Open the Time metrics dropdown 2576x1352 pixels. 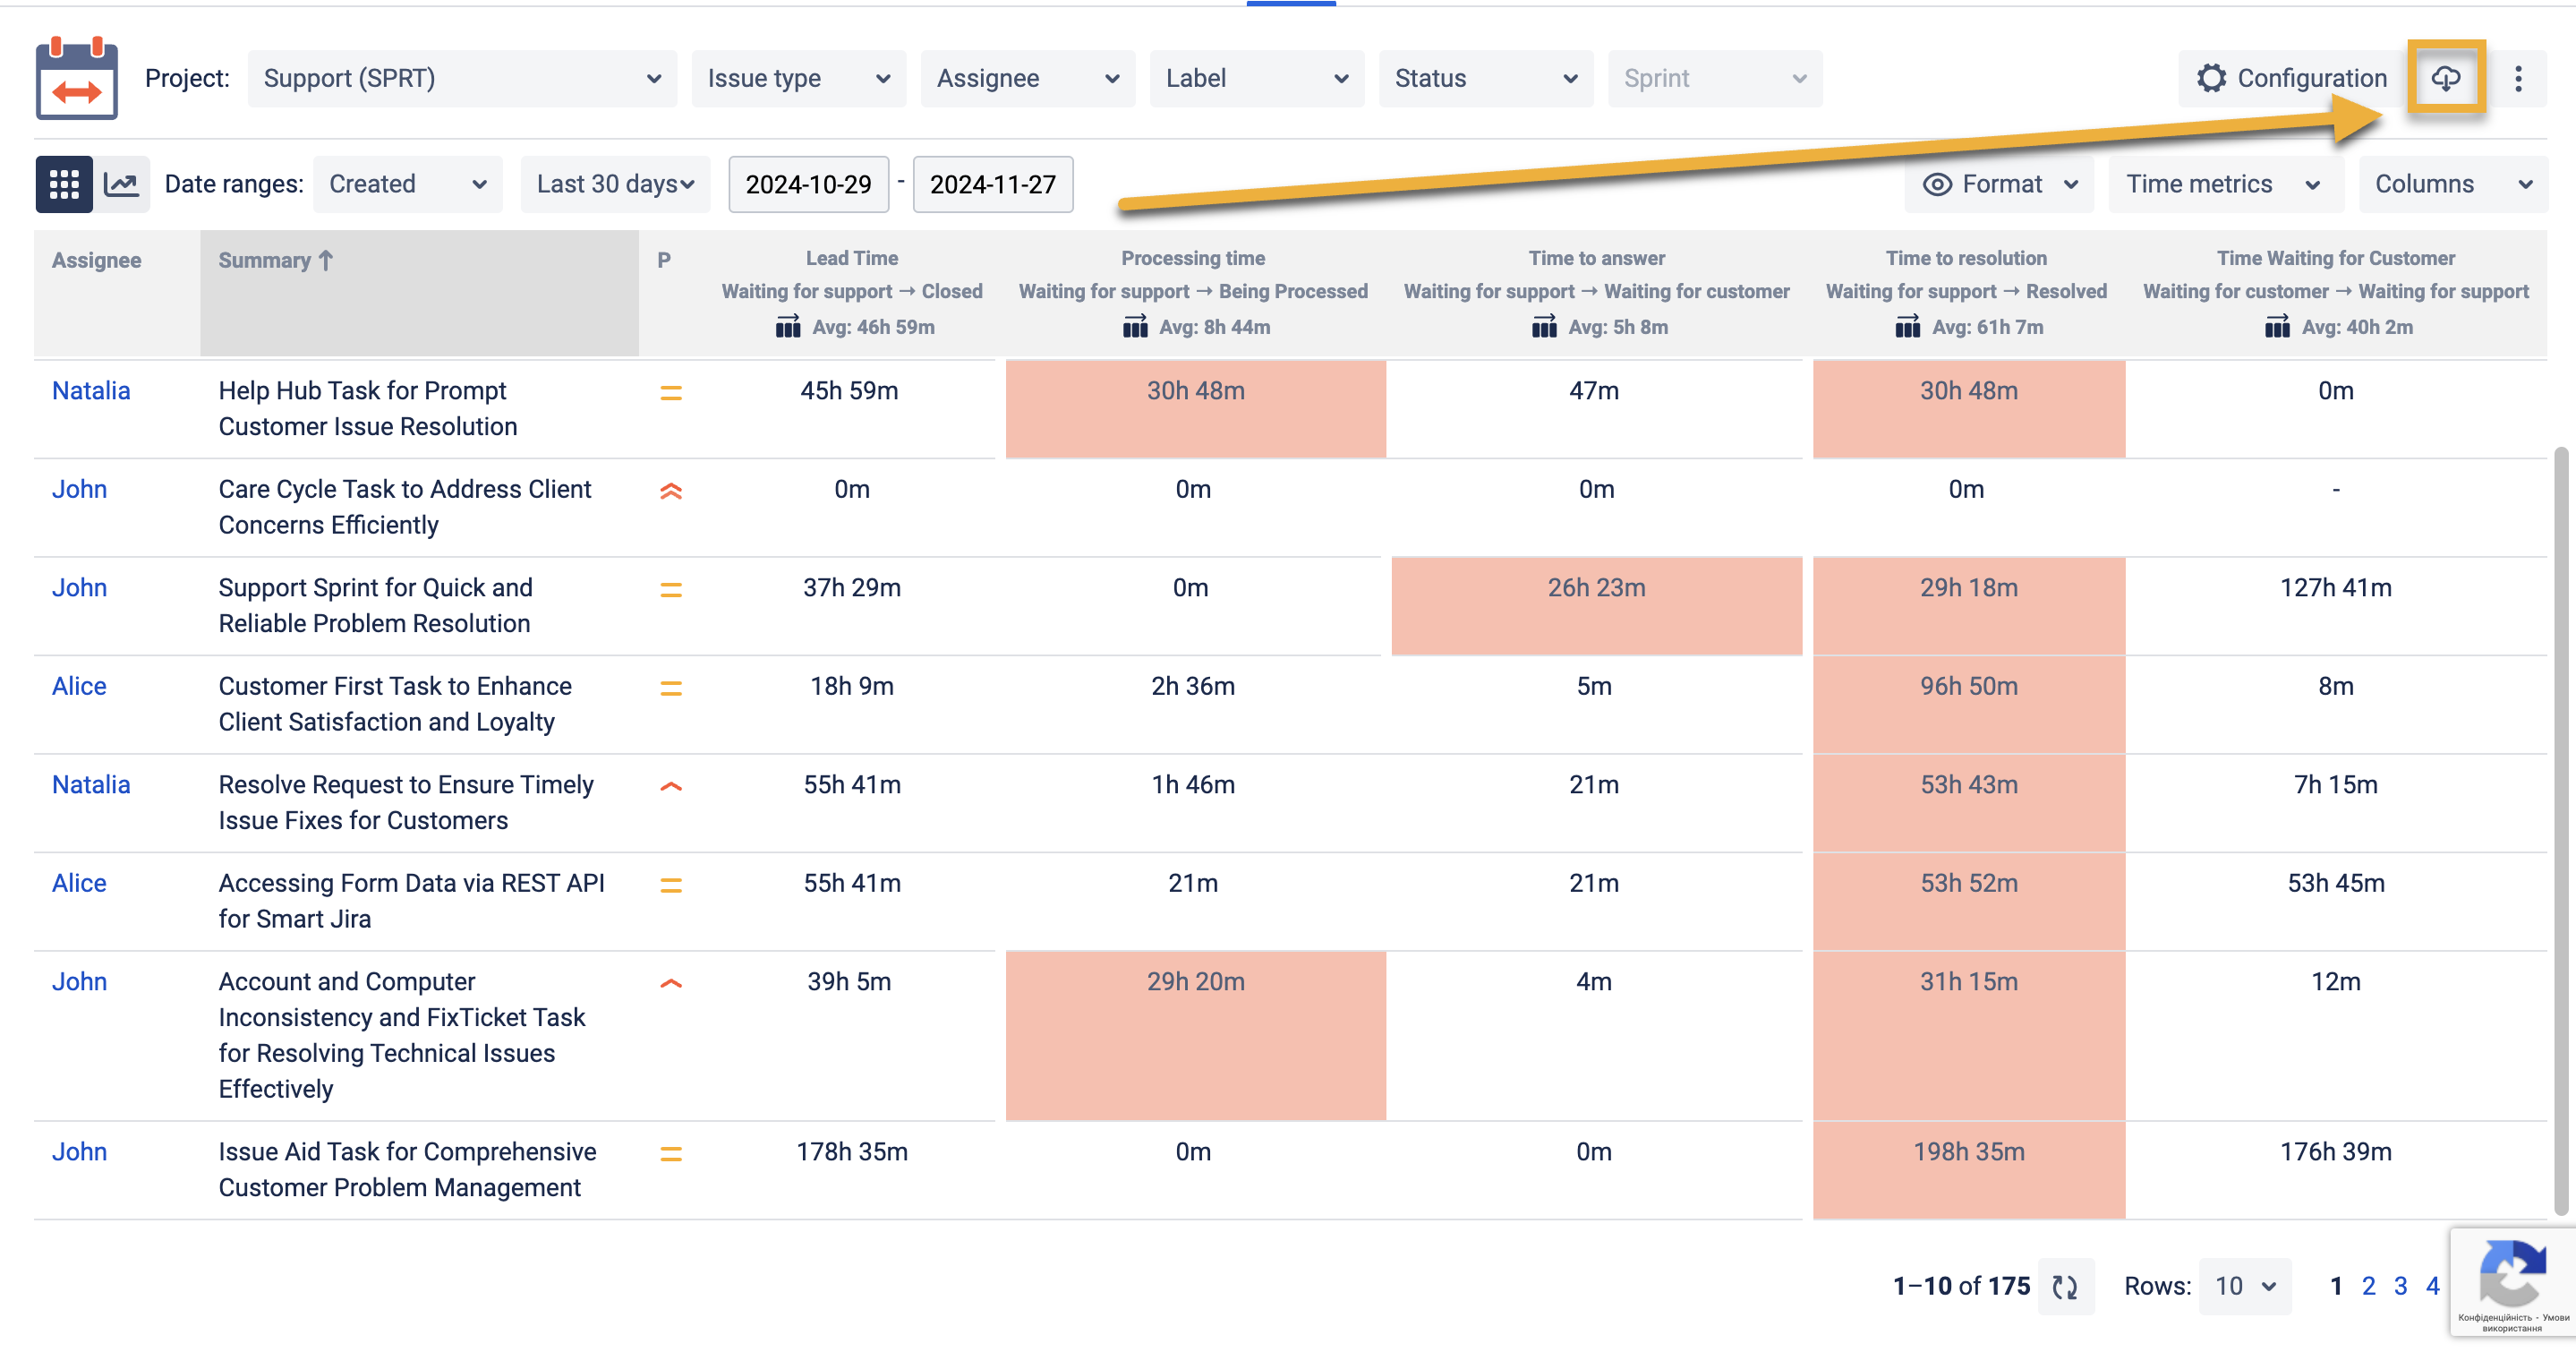tap(2225, 184)
